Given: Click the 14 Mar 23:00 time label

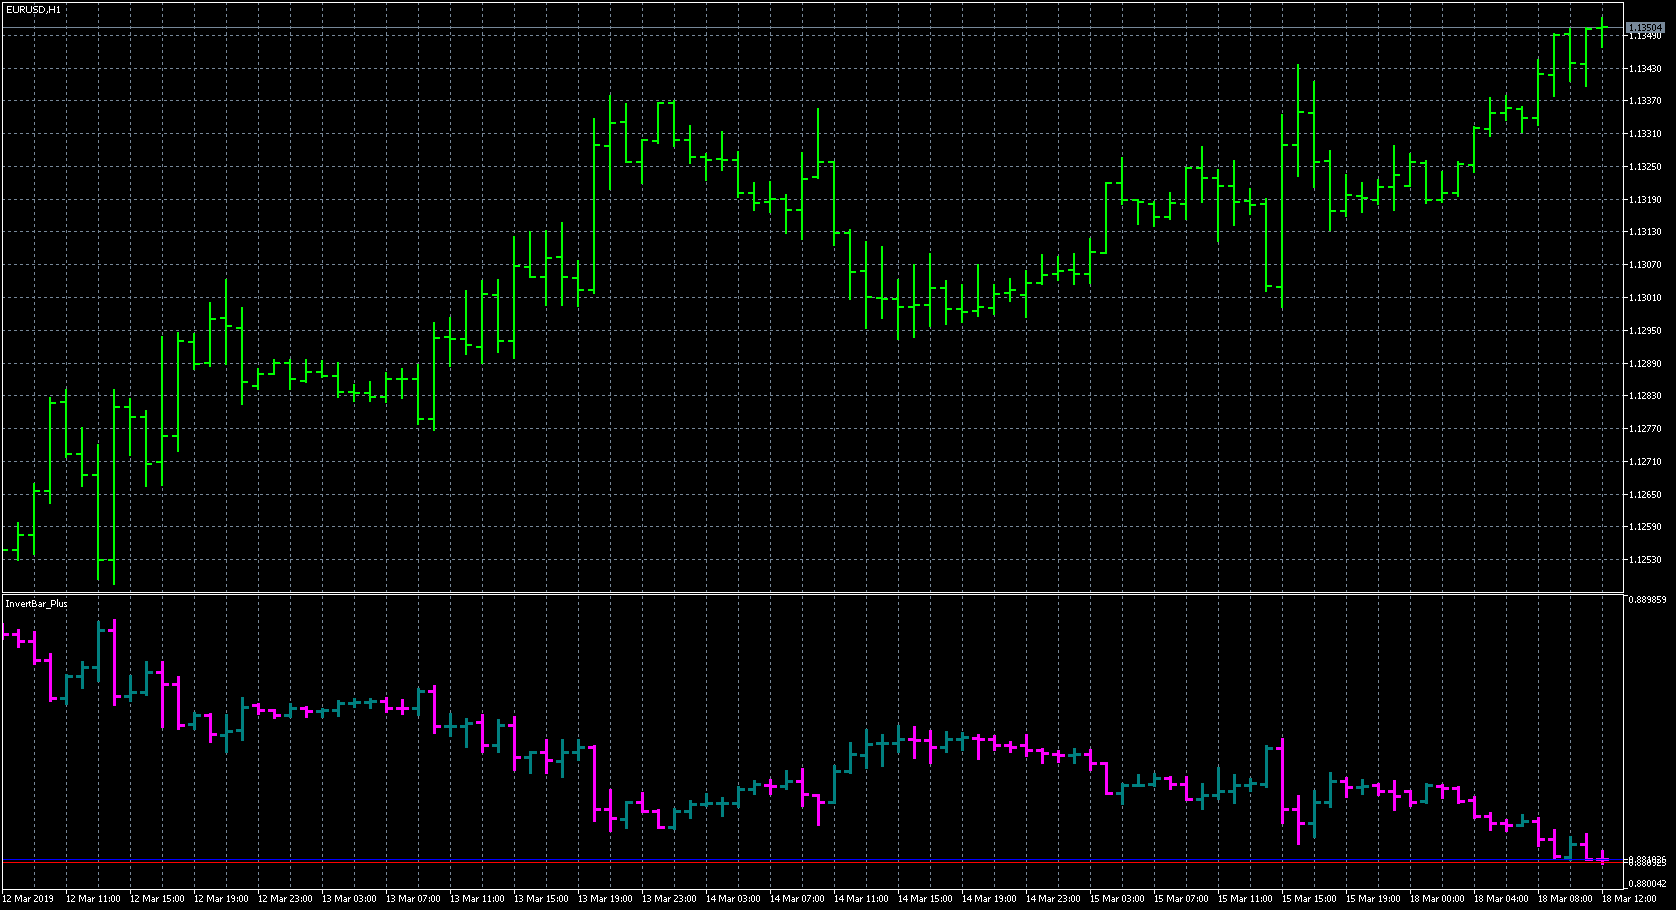Looking at the screenshot, I should tap(1052, 899).
